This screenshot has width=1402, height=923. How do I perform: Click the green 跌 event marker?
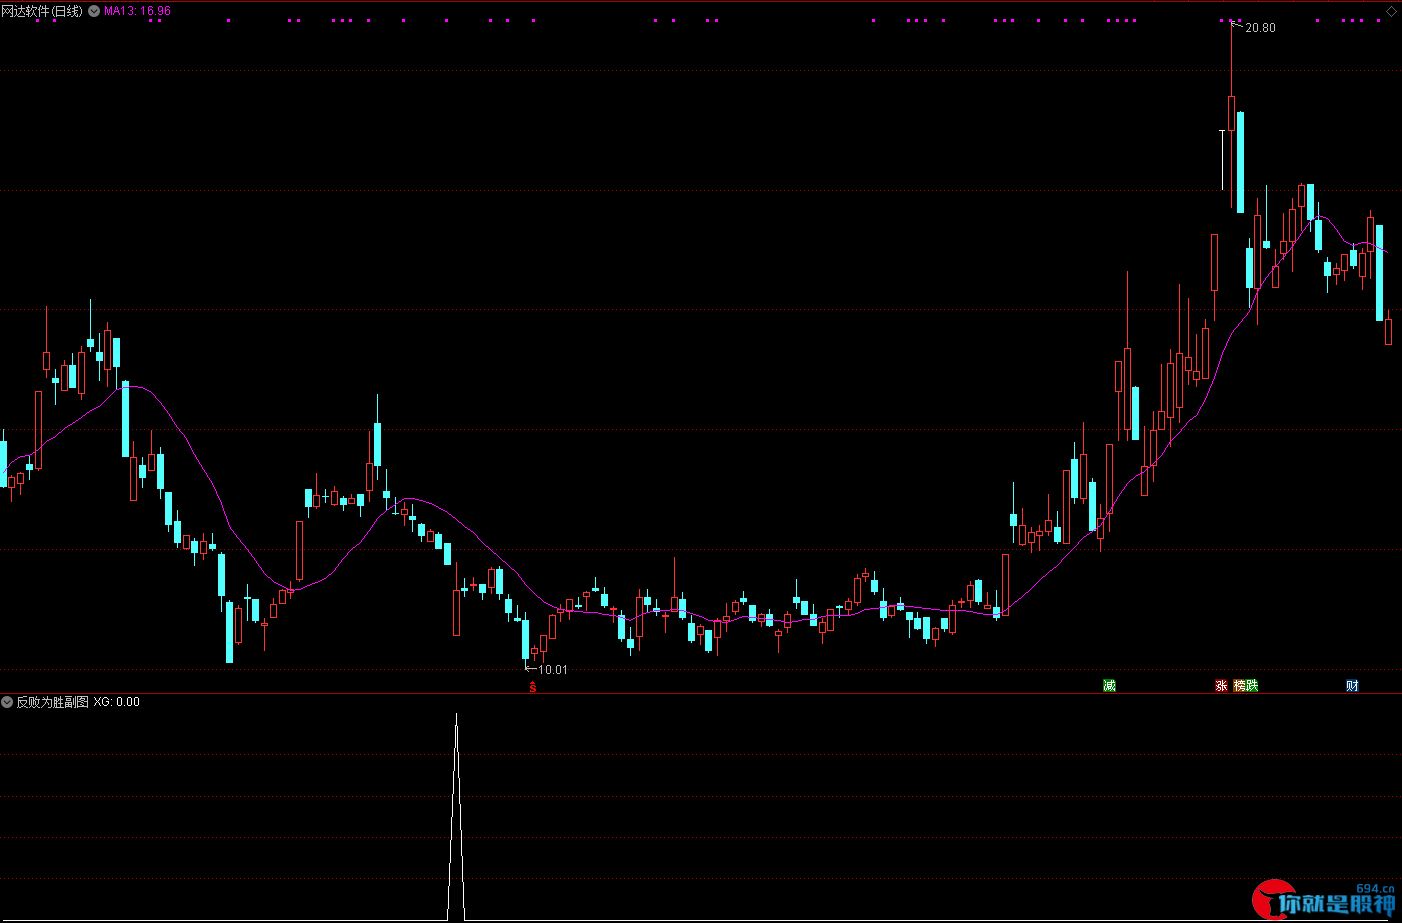pos(1252,685)
